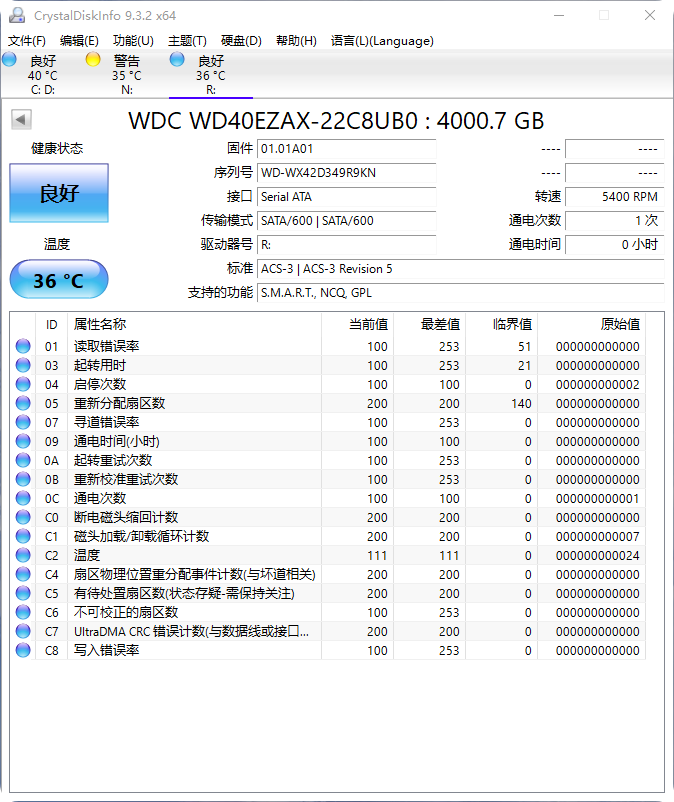Click the 当前值 column header
Screen dimensions: 674x802
(357, 324)
